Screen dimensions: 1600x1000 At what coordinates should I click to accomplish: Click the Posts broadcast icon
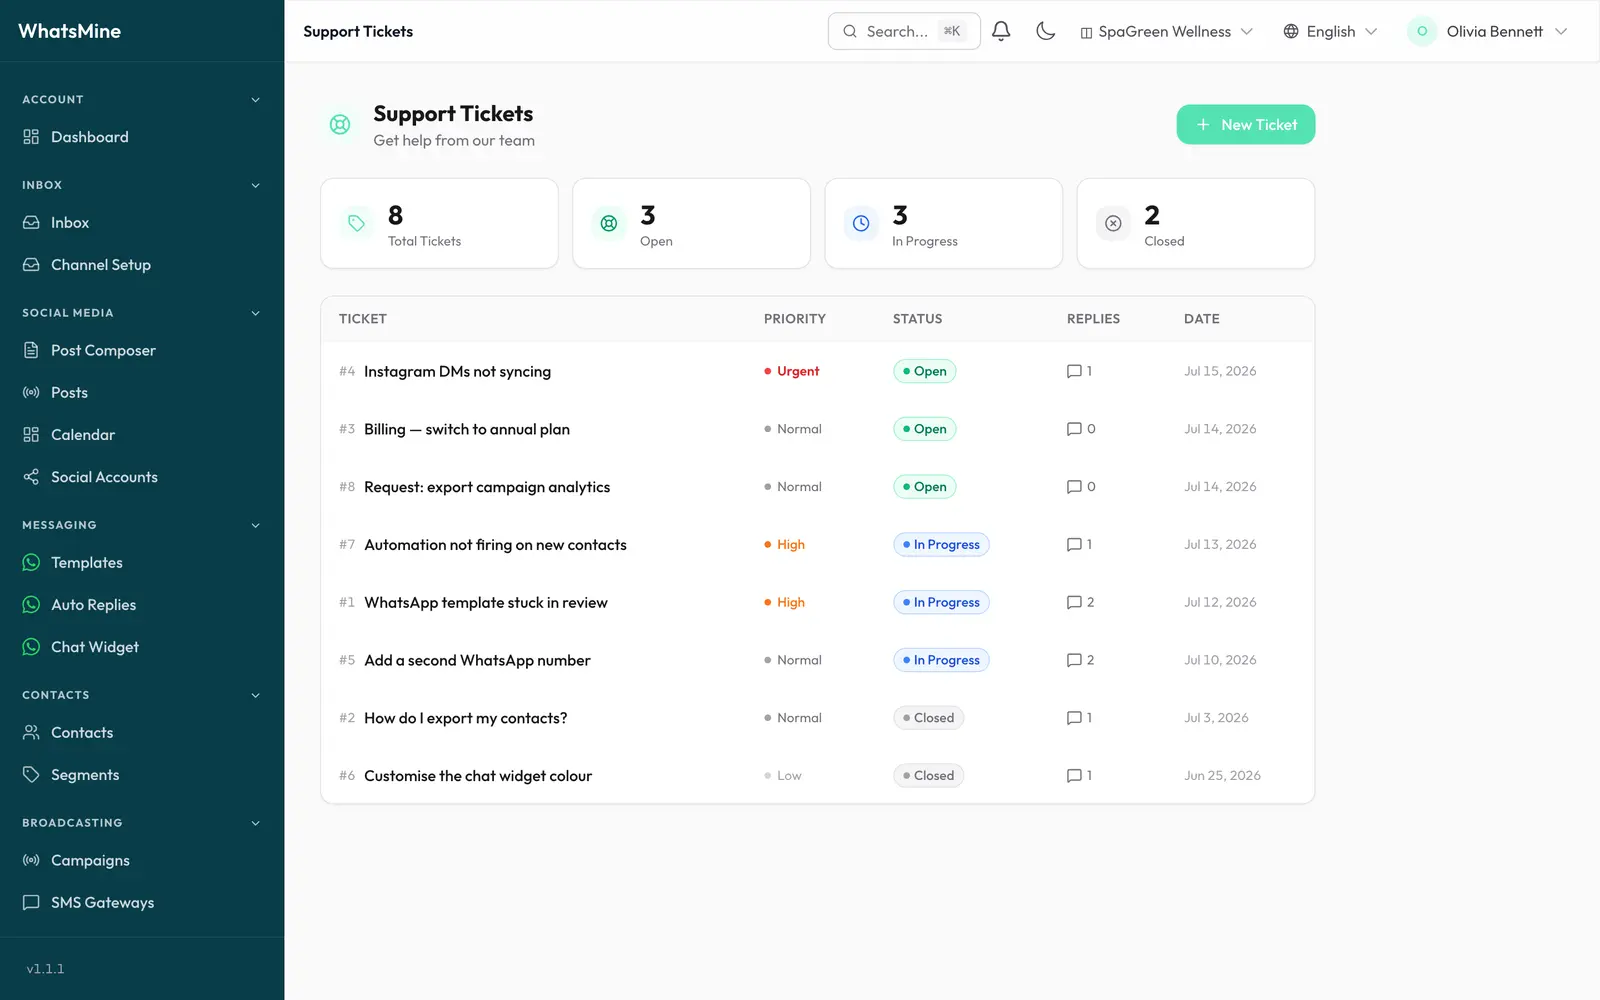(31, 393)
